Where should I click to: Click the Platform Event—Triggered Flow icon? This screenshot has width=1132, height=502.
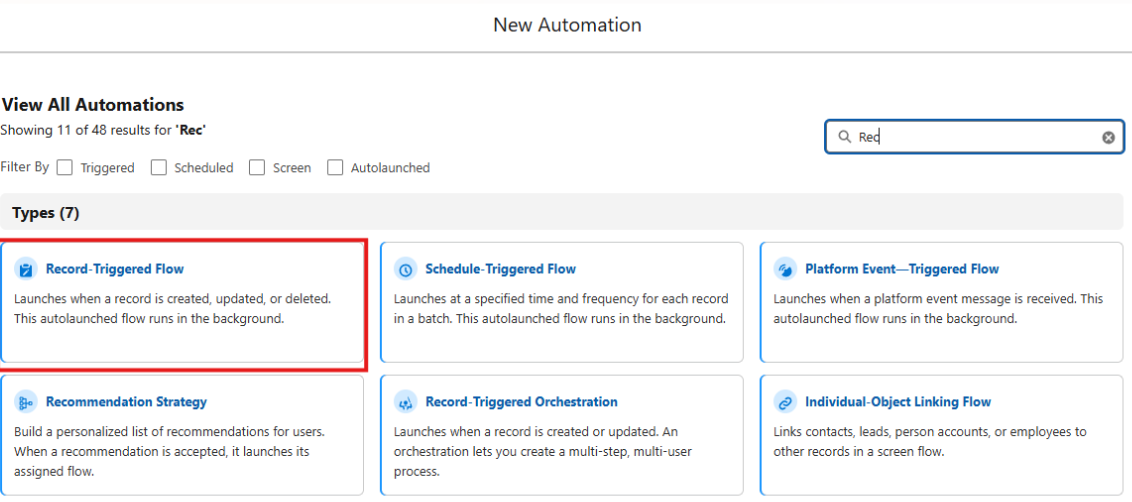click(x=785, y=269)
